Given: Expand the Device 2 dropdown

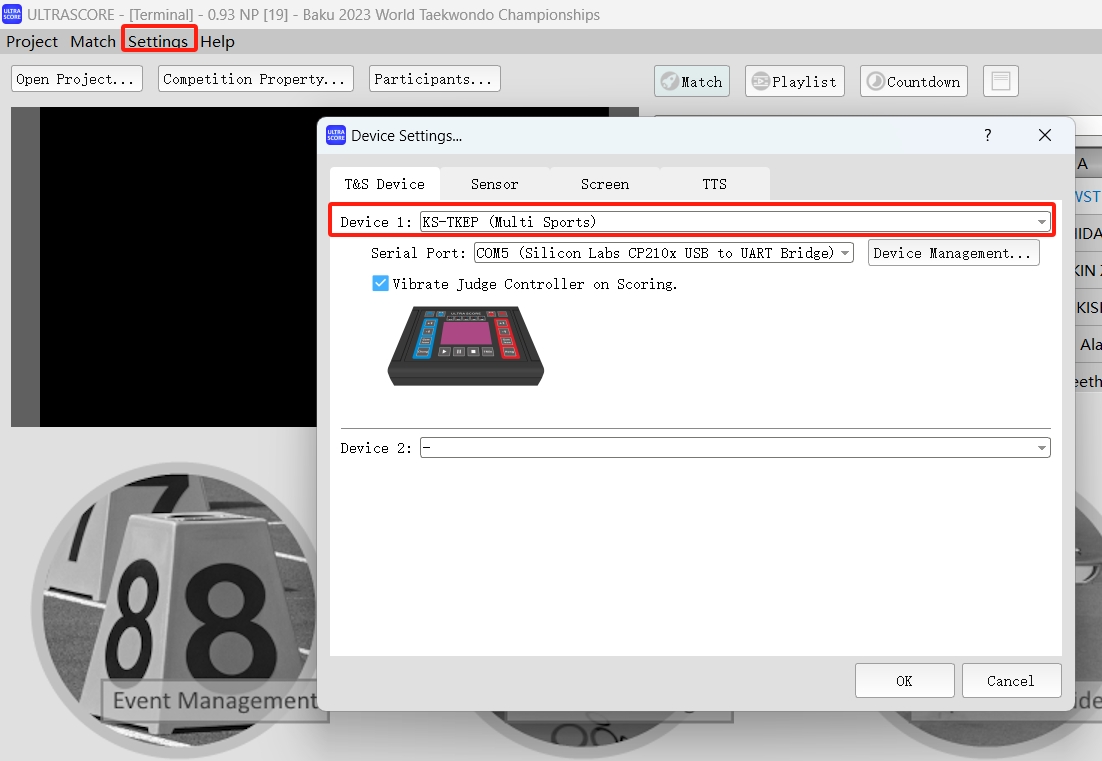Looking at the screenshot, I should (1042, 448).
